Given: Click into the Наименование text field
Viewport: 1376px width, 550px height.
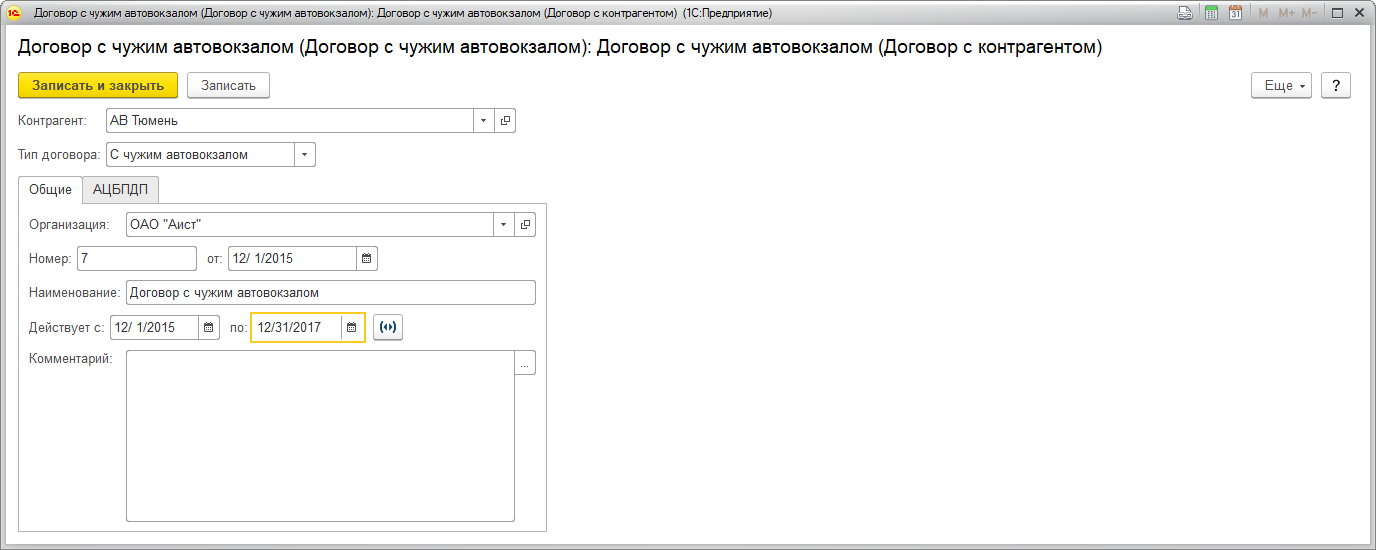Looking at the screenshot, I should point(330,293).
